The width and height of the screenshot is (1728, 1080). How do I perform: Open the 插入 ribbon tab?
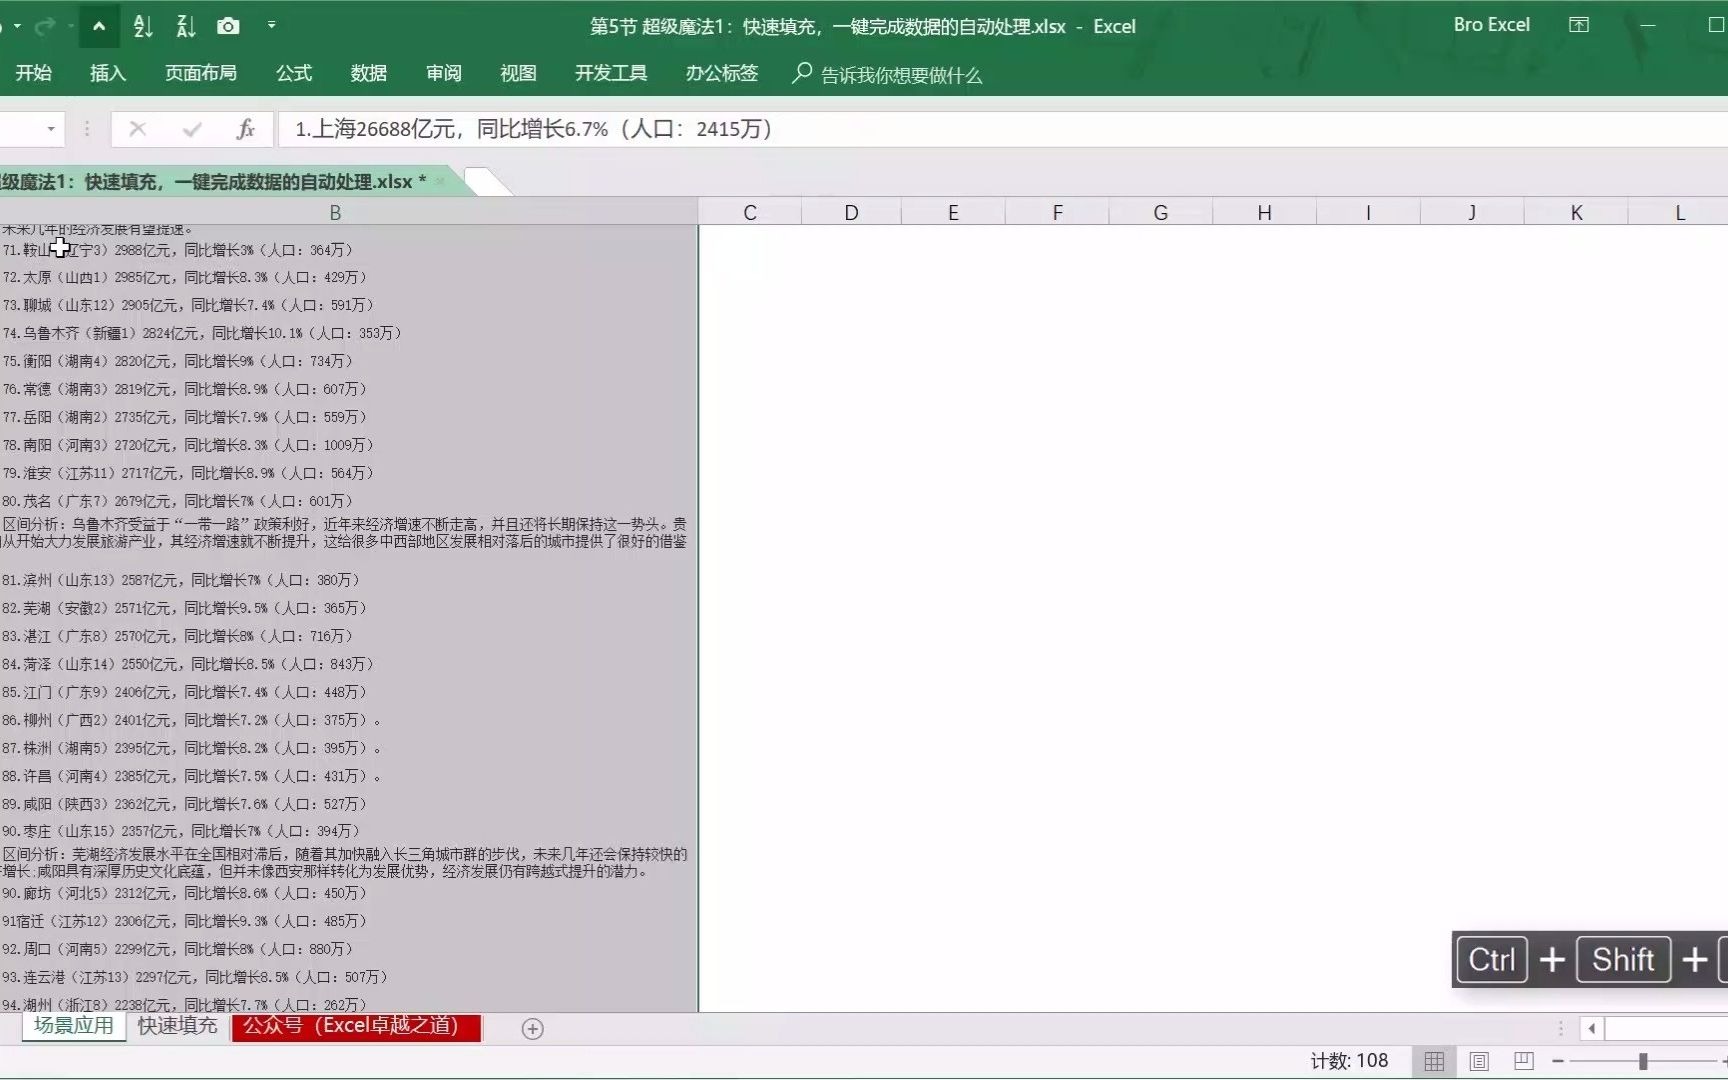[x=108, y=73]
